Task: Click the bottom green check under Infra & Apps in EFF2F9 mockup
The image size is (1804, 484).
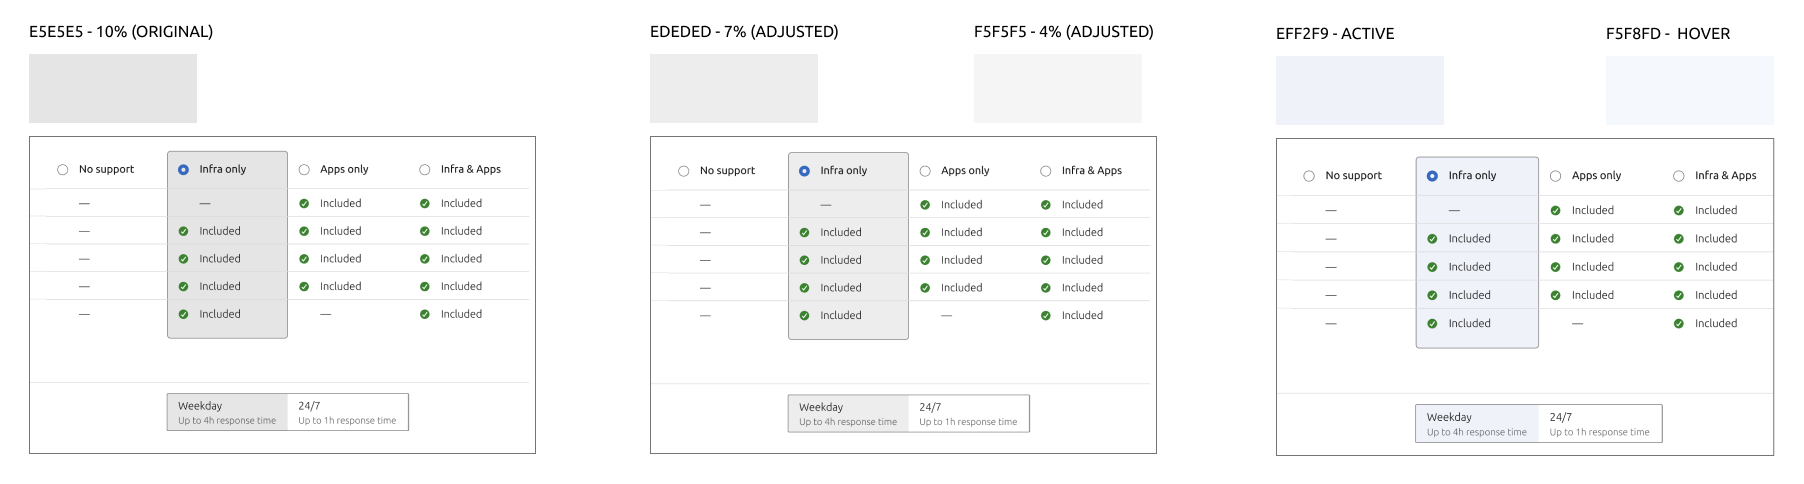Action: coord(1679,324)
